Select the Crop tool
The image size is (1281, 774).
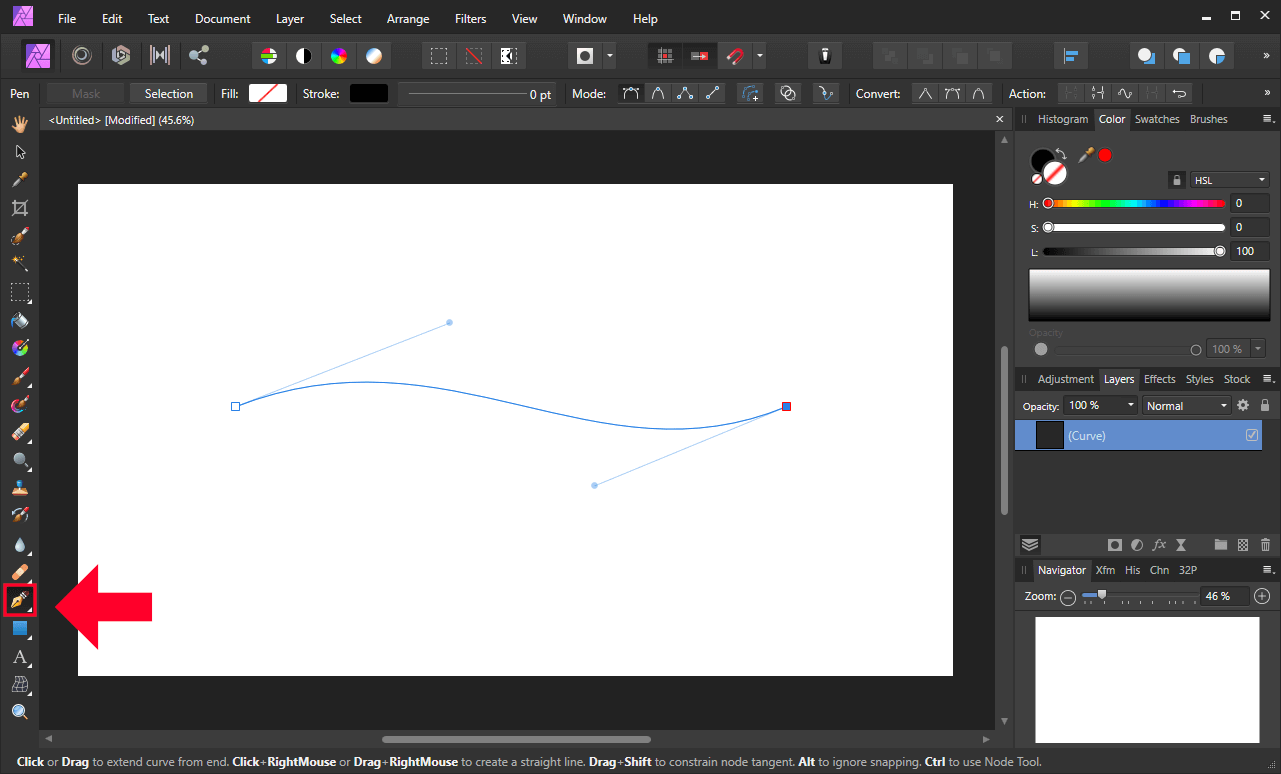coord(19,208)
